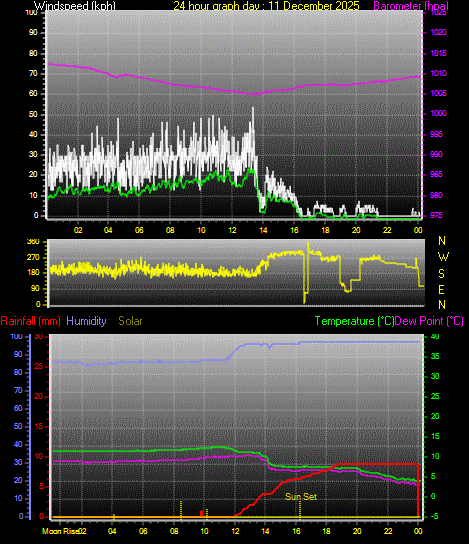Viewport: 469px width, 544px height.
Task: Click the 180 wind direction axis value
Action: tap(33, 273)
